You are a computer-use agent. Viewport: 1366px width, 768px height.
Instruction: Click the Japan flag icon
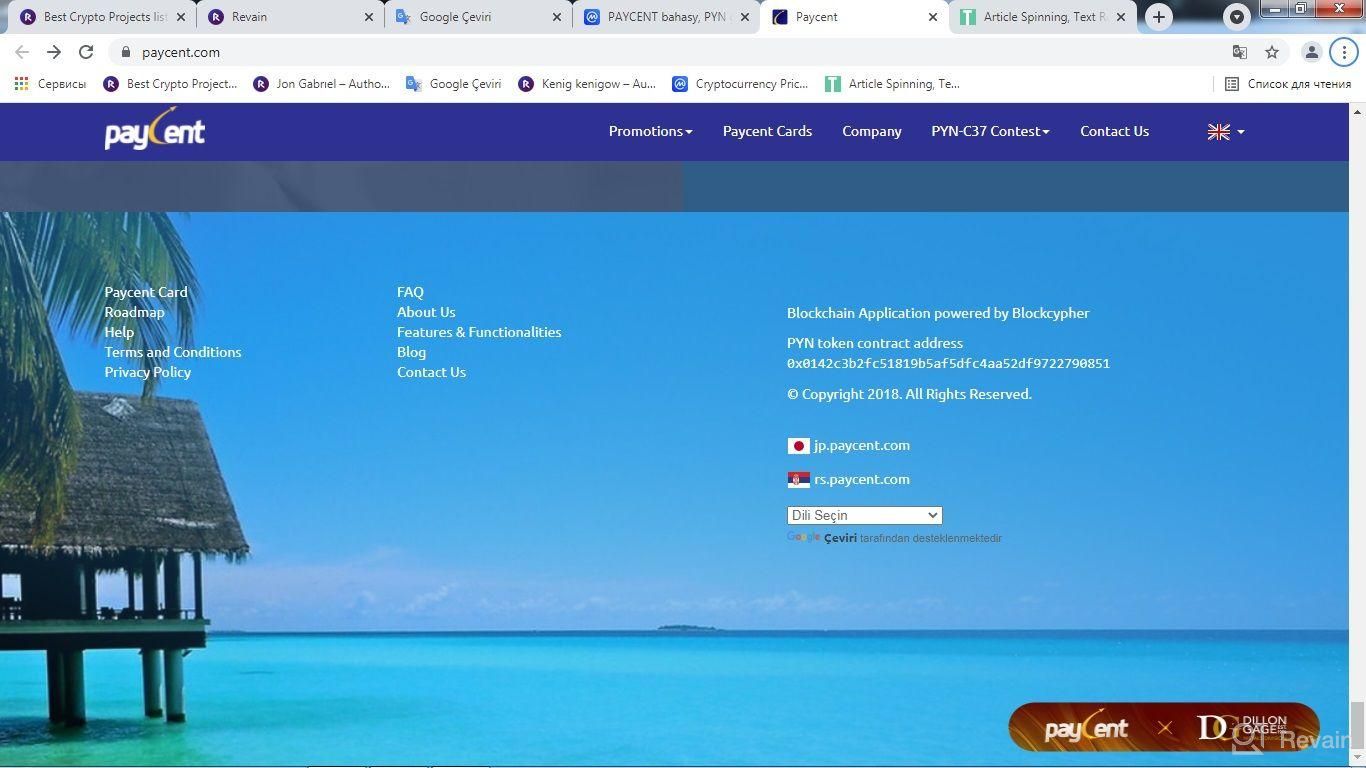(798, 446)
